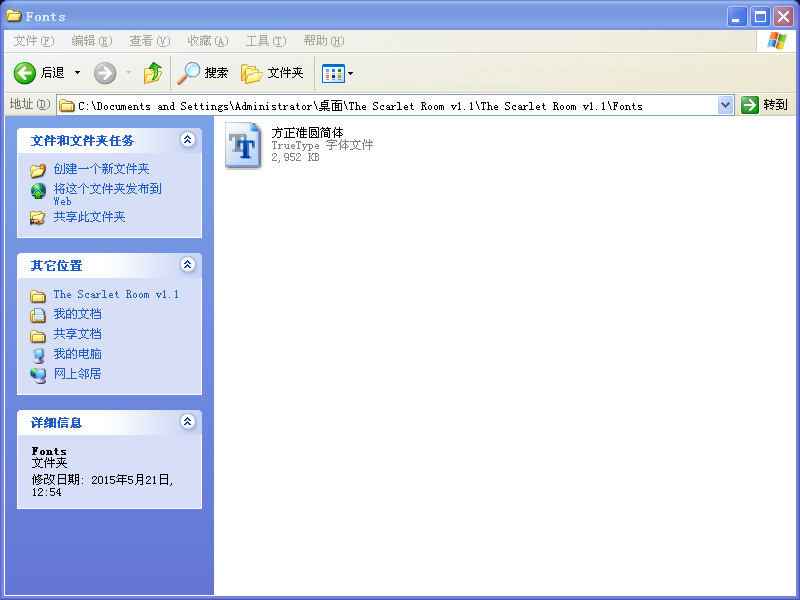Image resolution: width=800 pixels, height=600 pixels.
Task: Minimize the Fonts window
Action: click(x=736, y=17)
